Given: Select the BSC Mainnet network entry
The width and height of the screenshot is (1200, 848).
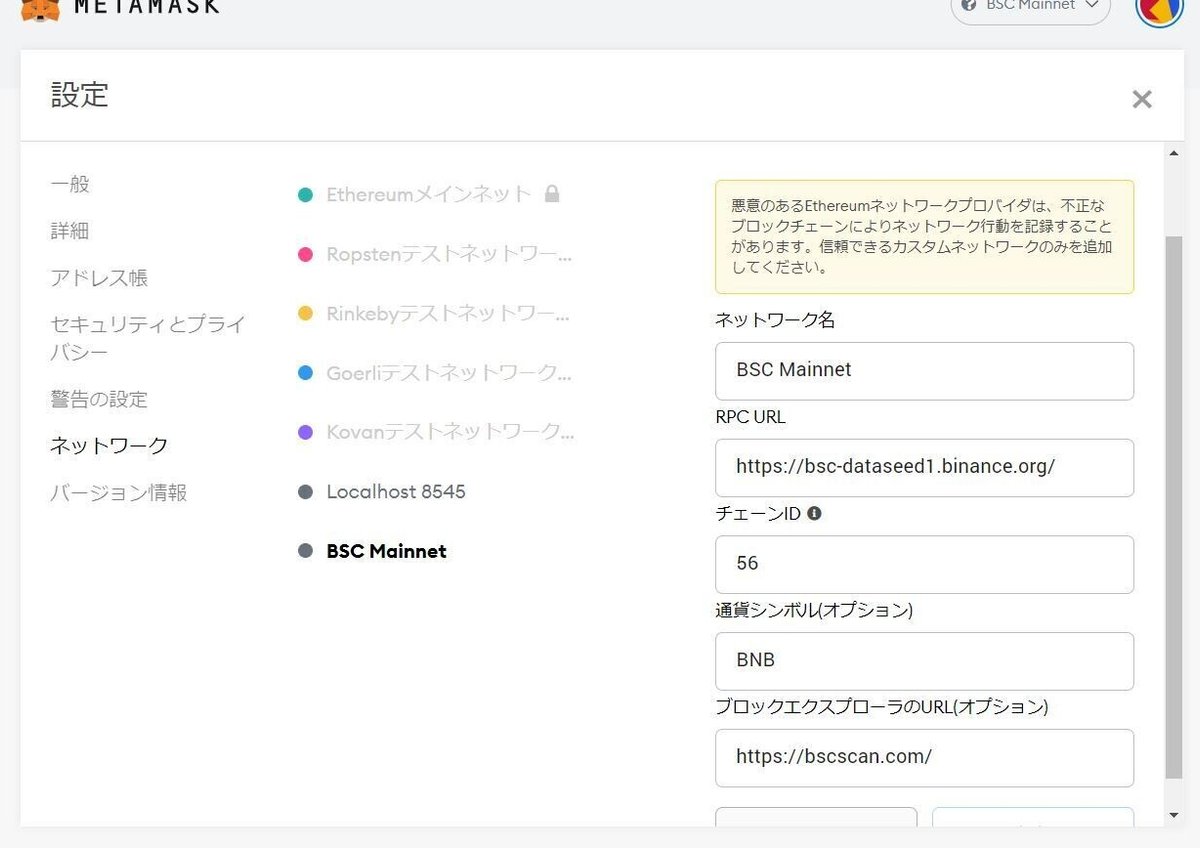Looking at the screenshot, I should 385,551.
